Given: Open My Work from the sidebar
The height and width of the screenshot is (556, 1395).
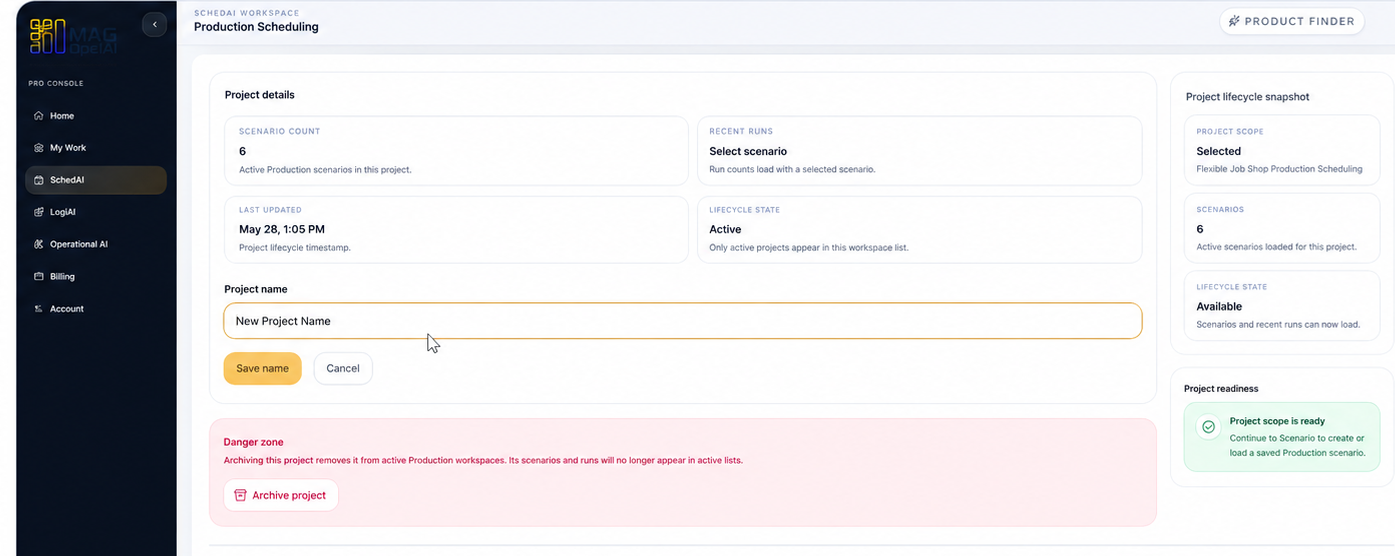Looking at the screenshot, I should [x=96, y=148].
